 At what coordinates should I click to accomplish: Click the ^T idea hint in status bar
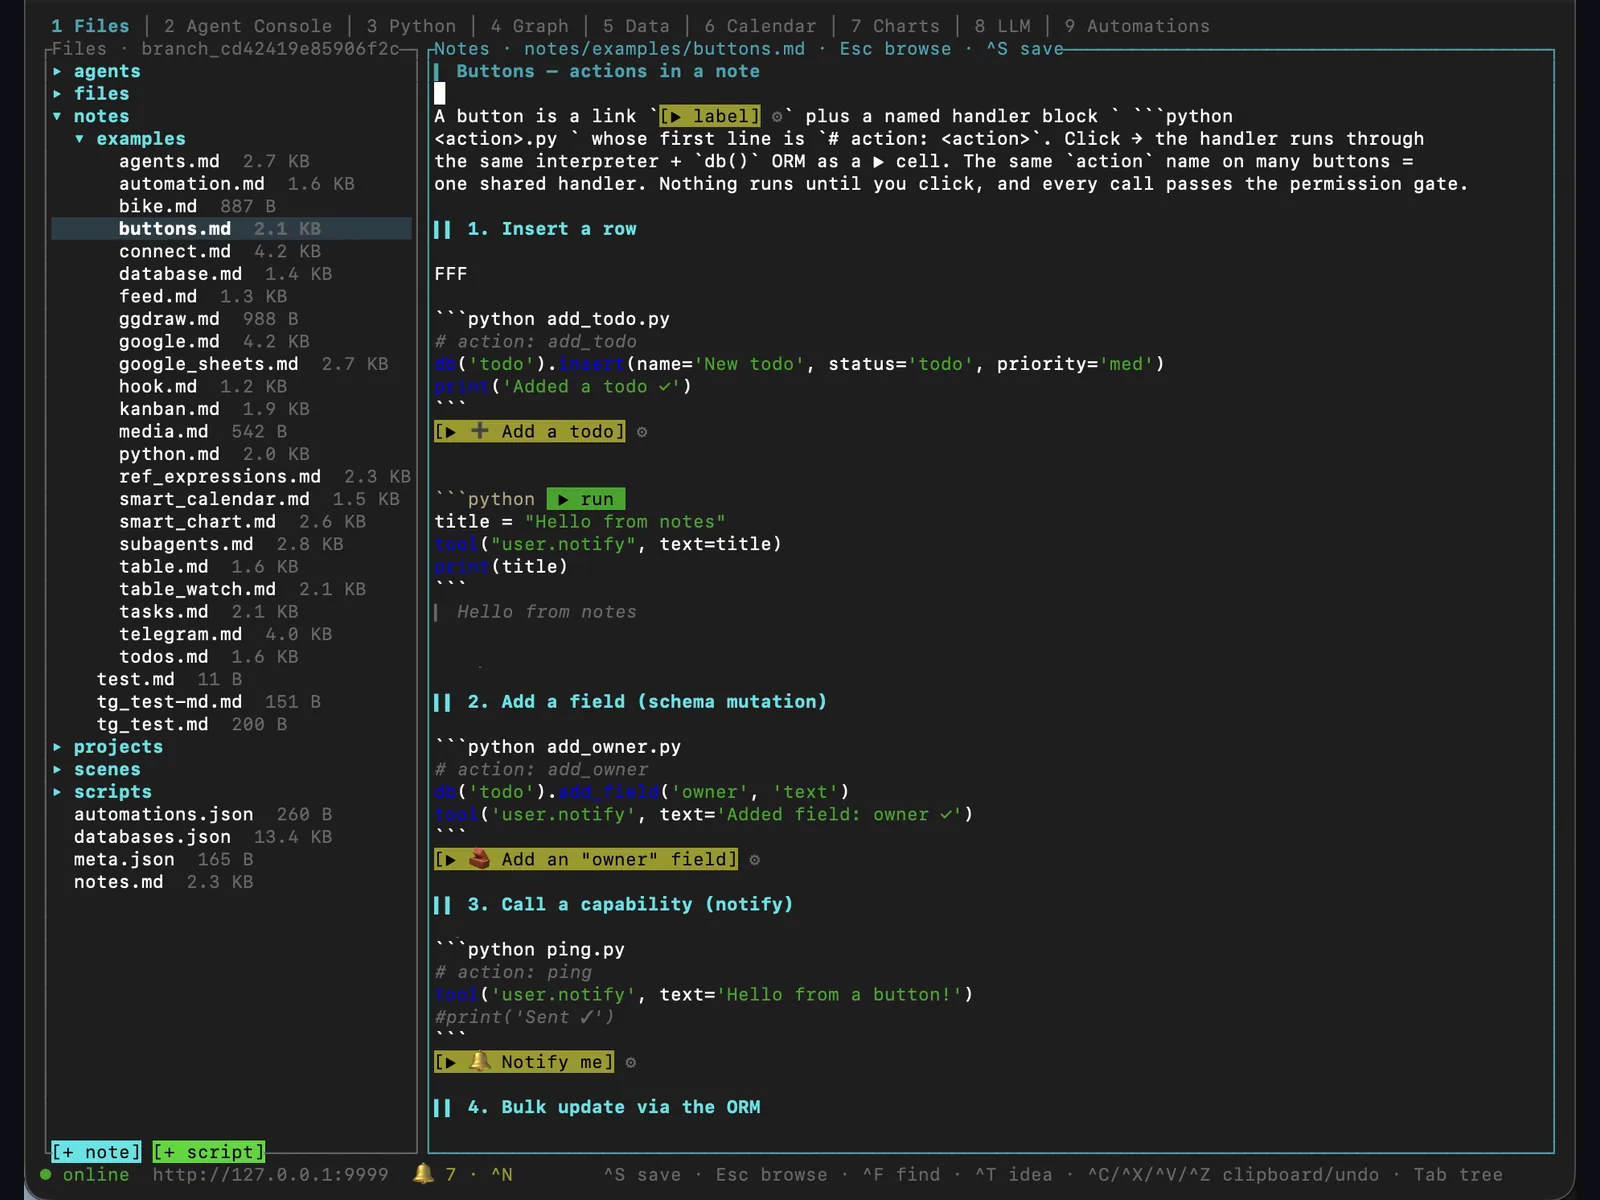point(1013,1175)
